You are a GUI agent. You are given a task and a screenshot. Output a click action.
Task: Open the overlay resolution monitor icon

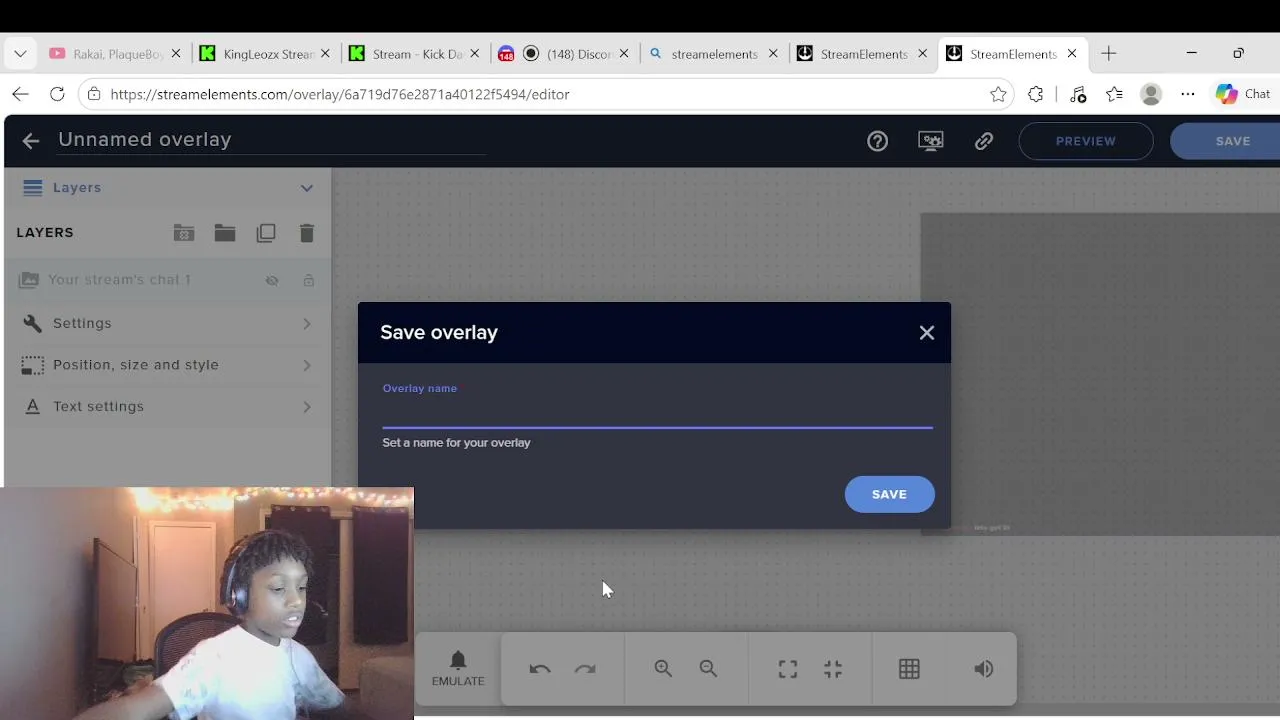pos(931,141)
